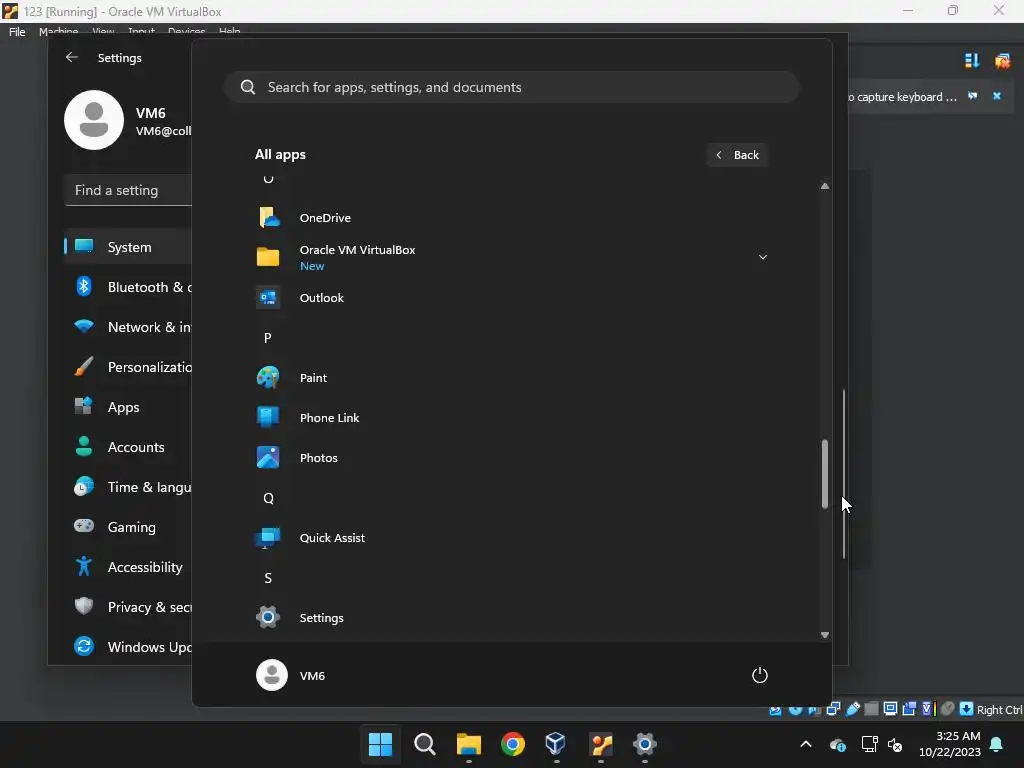Click the do-not-show-again icon on keyboard notification

point(972,96)
